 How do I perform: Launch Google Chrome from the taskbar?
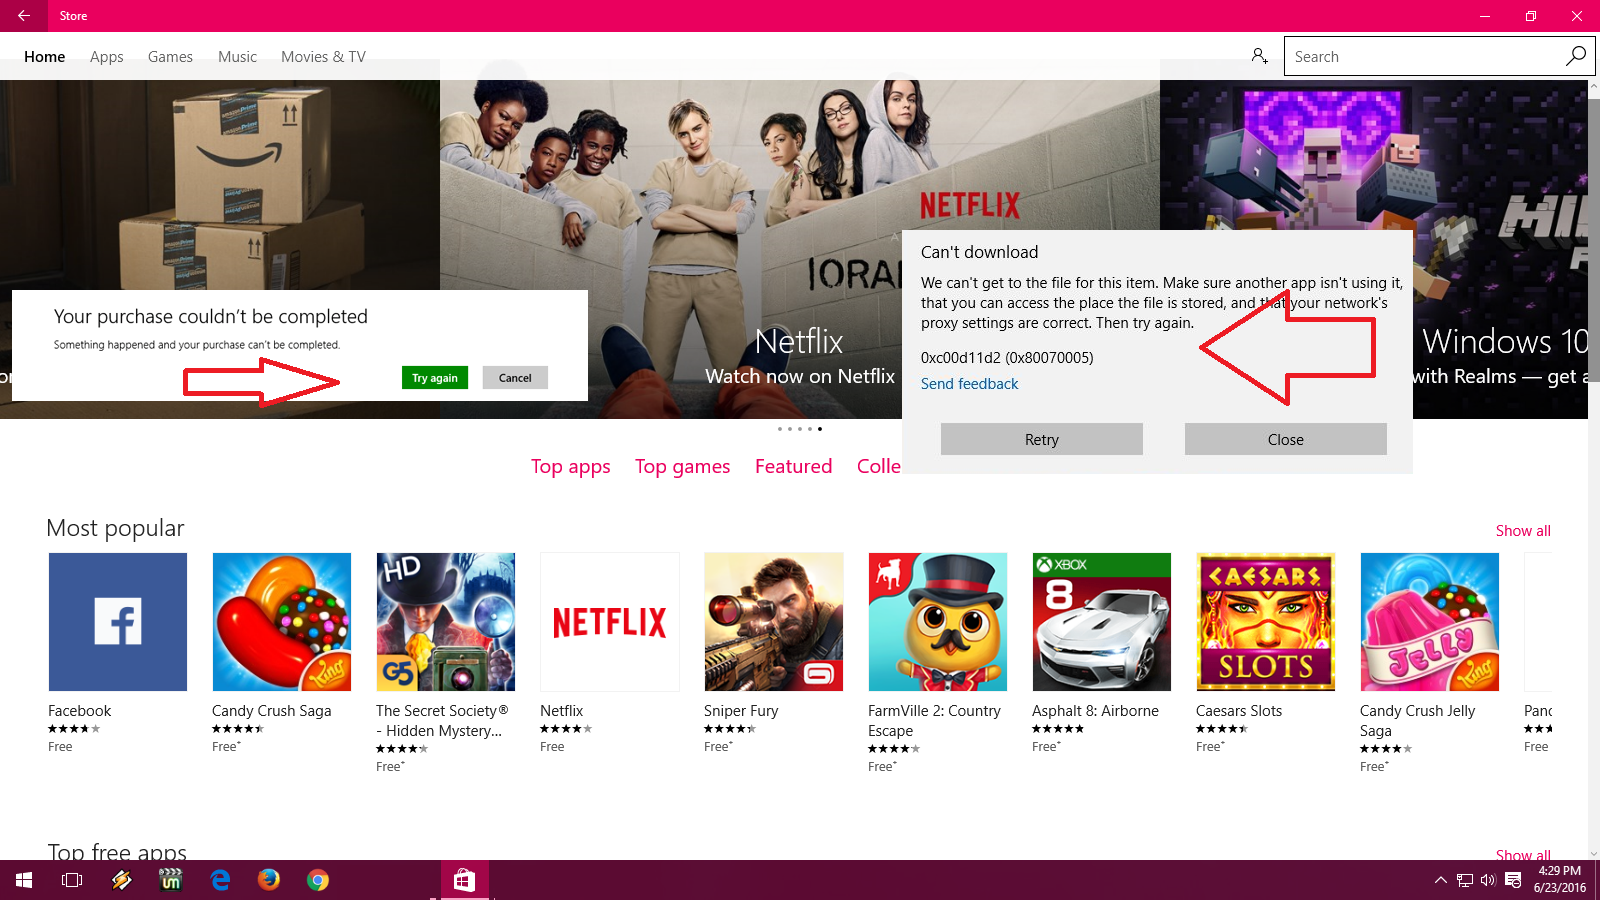pos(318,880)
